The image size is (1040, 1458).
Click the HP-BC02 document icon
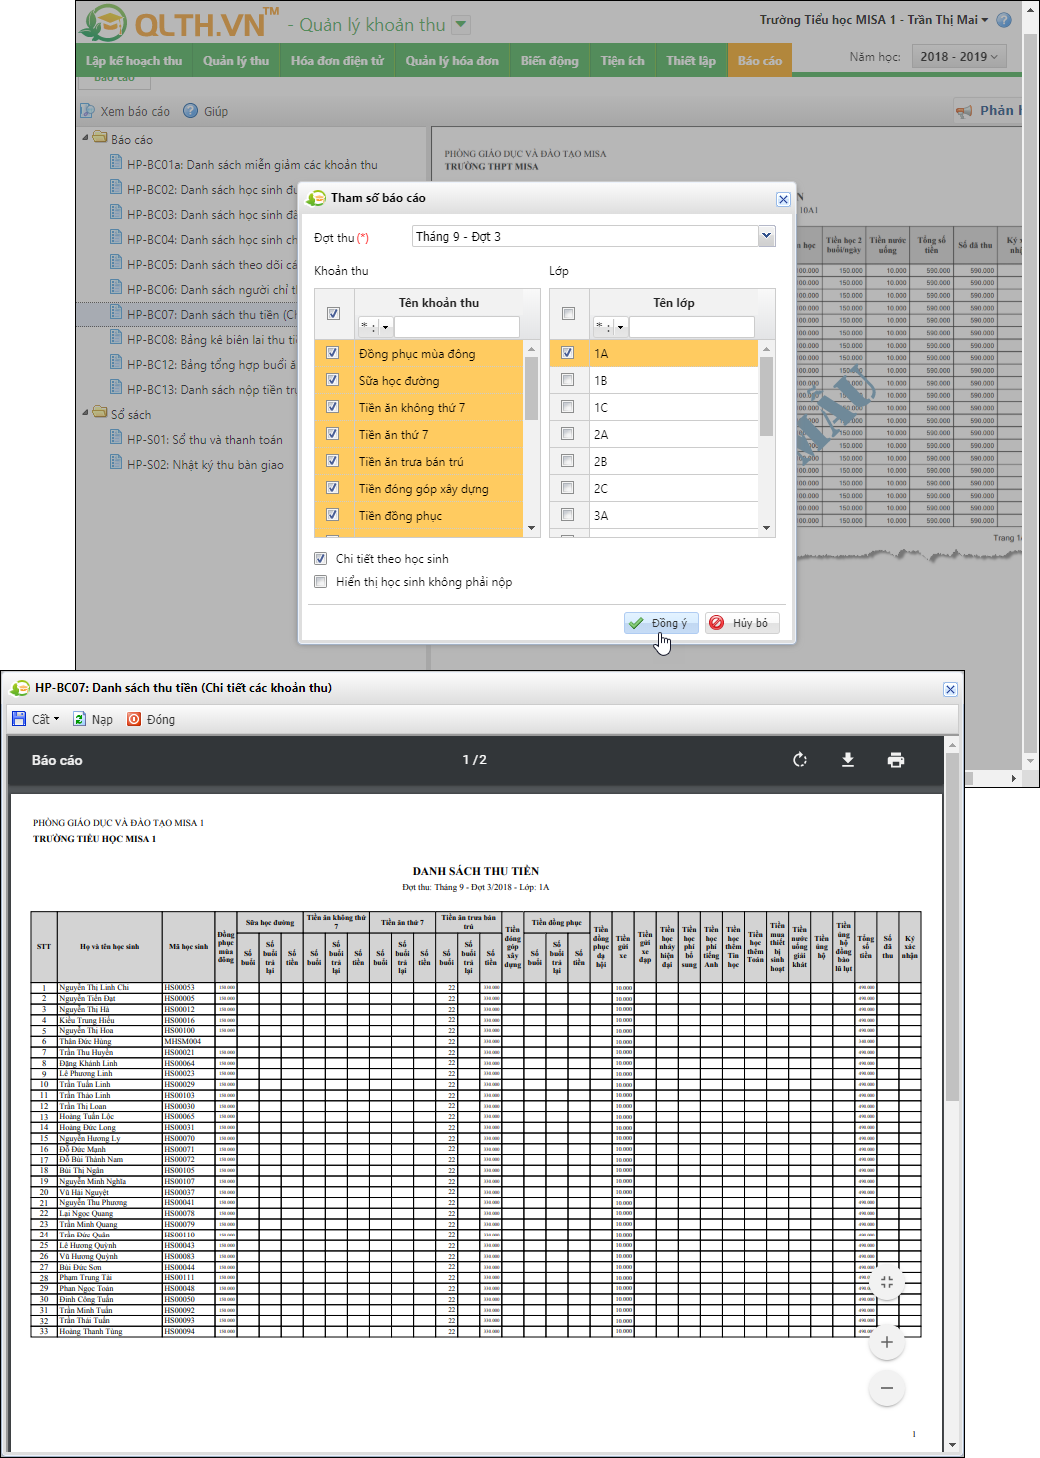116,188
